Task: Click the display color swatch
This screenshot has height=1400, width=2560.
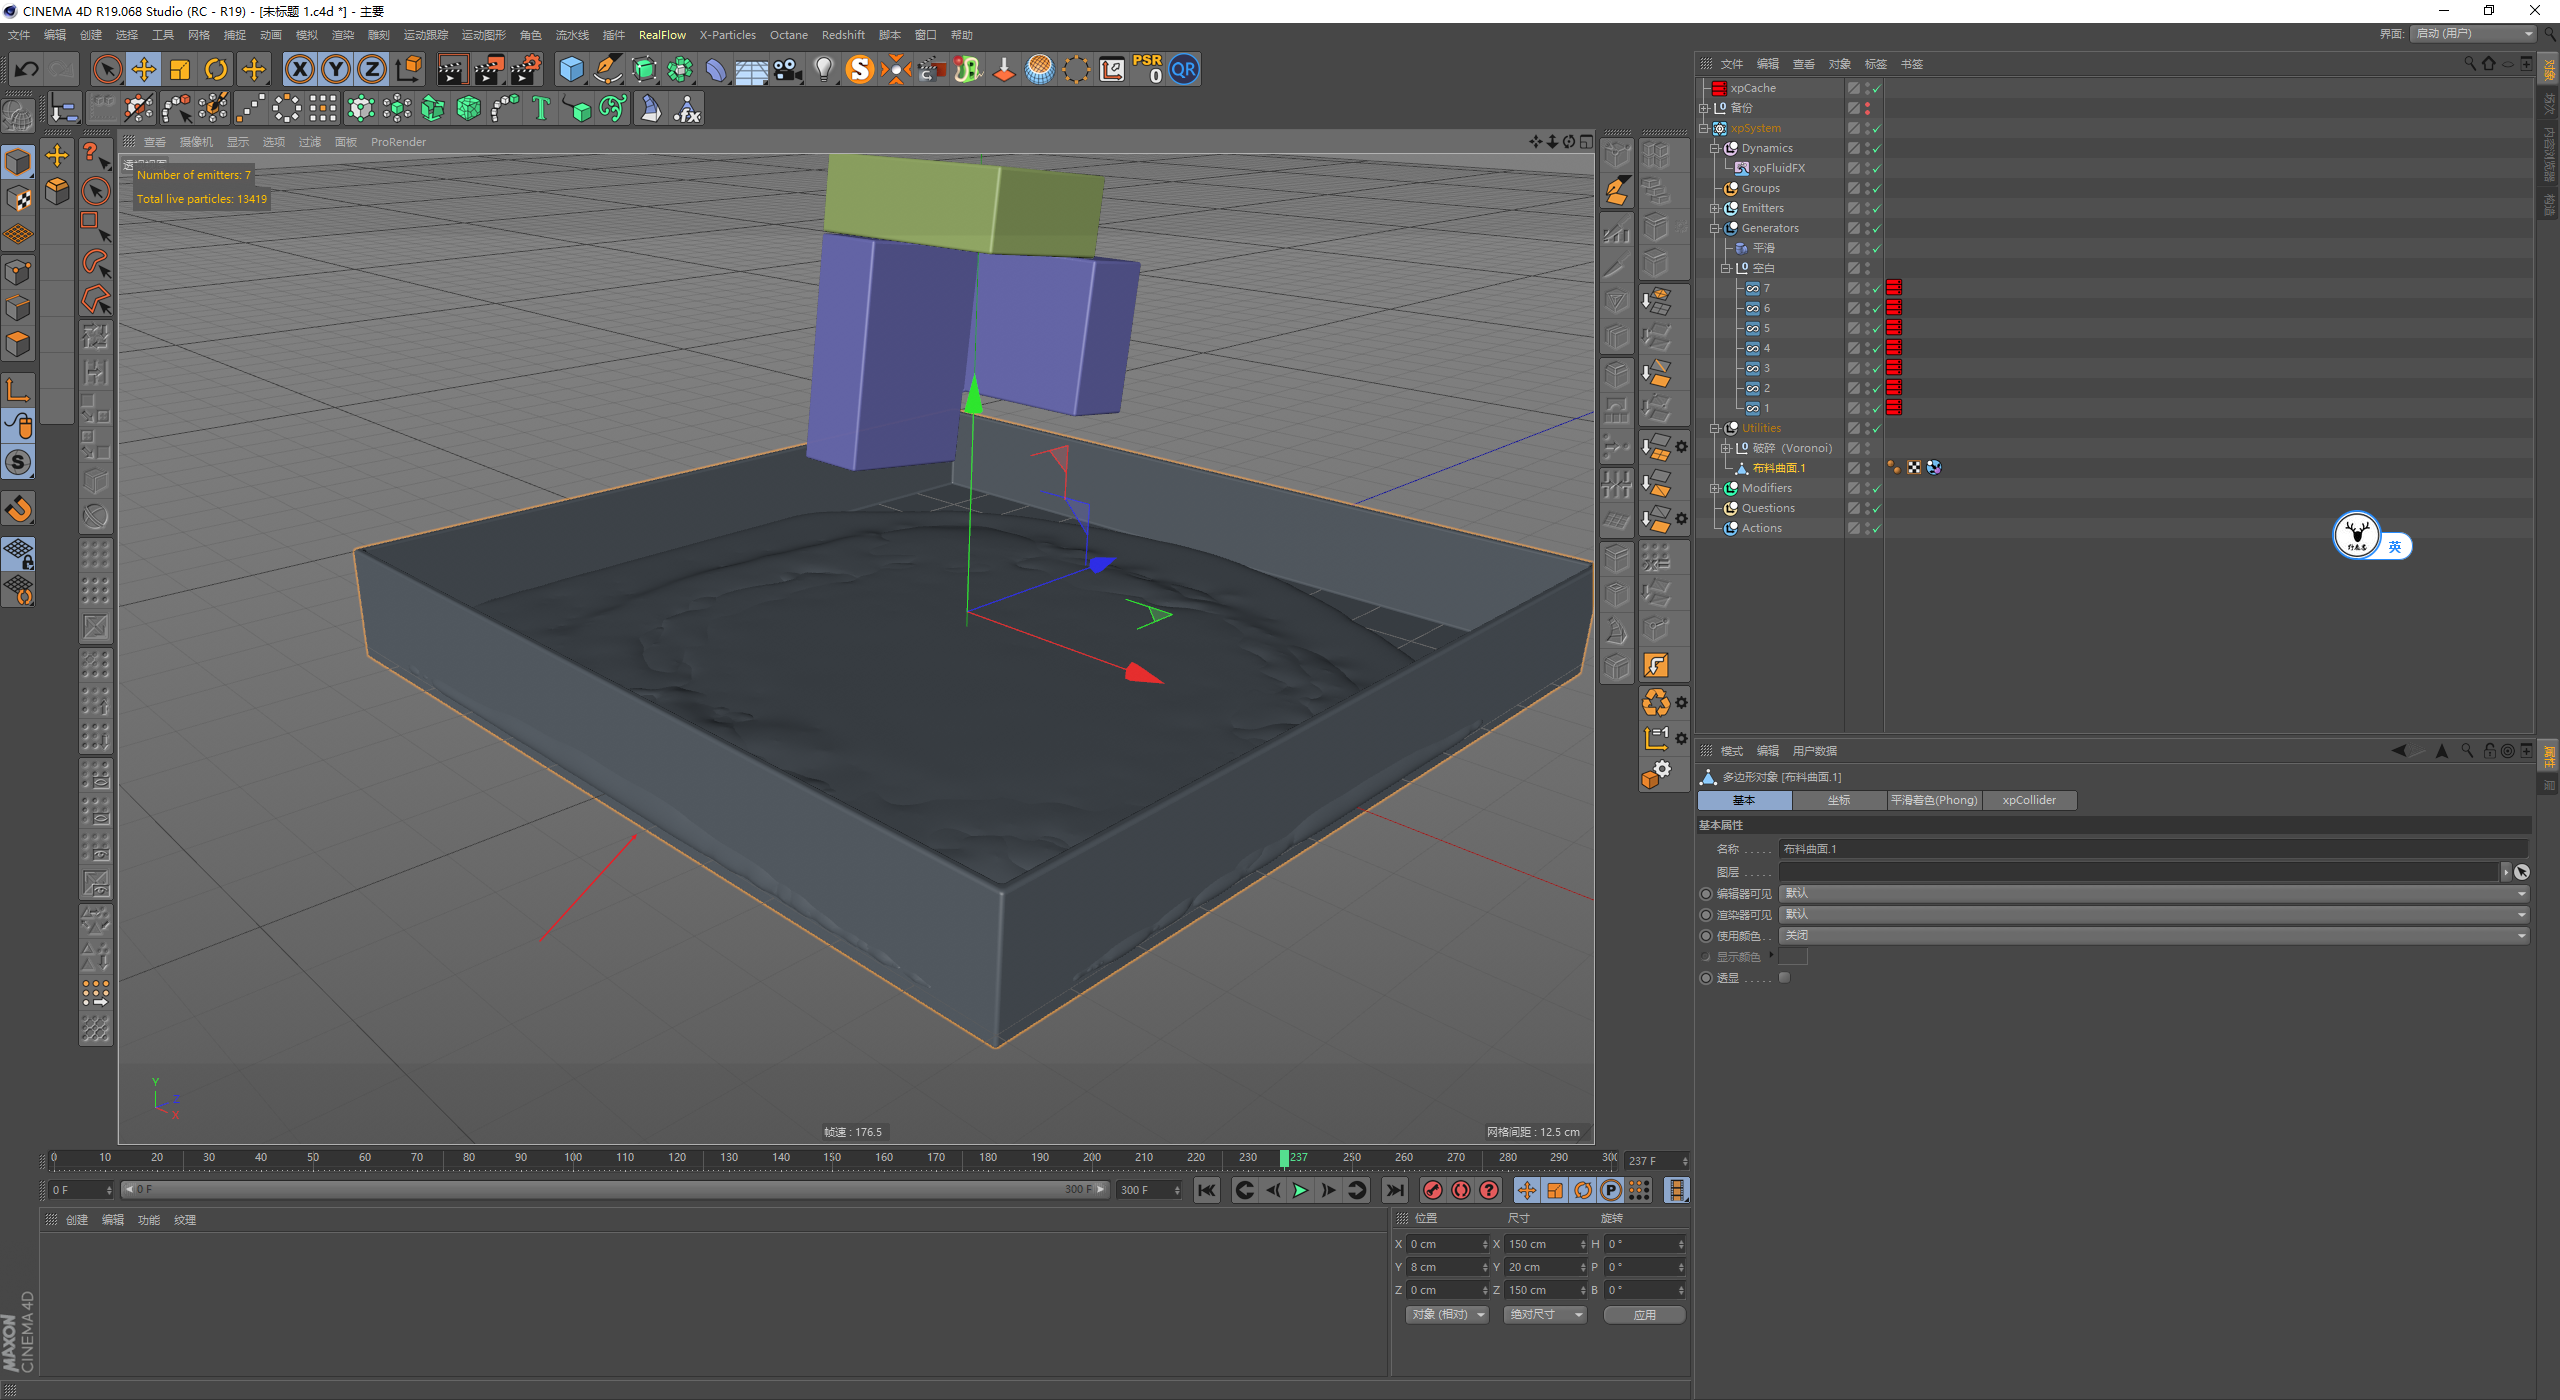Action: click(x=1793, y=957)
